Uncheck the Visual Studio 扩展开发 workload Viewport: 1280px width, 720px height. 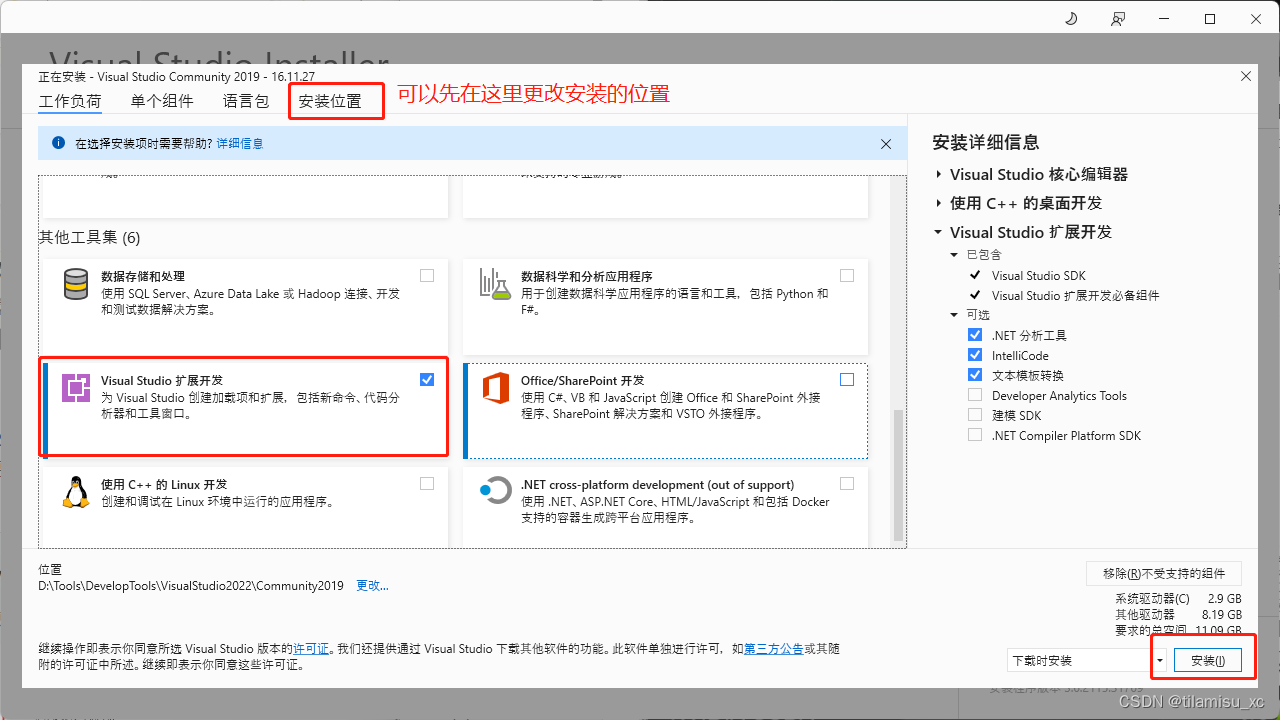coord(427,379)
